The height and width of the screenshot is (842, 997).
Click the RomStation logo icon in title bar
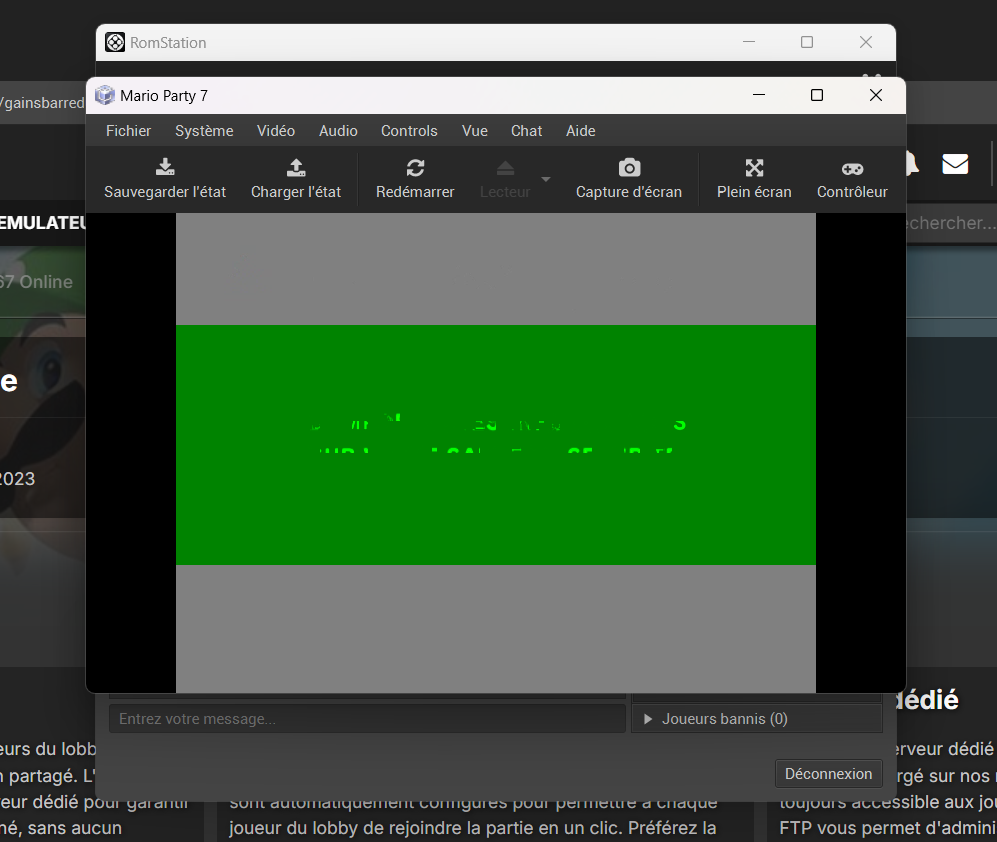point(114,43)
